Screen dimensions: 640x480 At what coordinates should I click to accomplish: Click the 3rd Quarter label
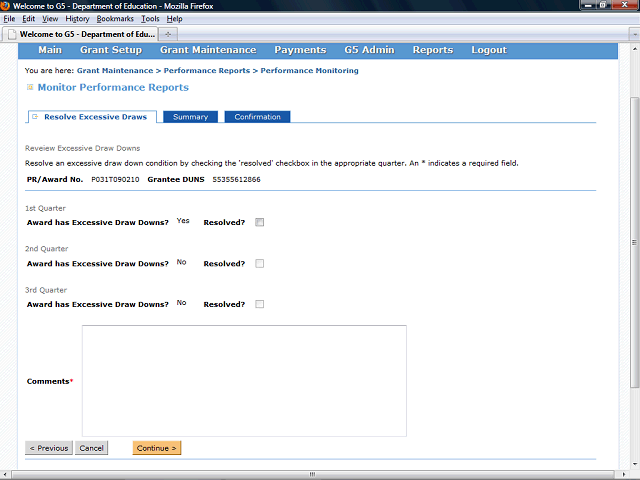point(46,290)
